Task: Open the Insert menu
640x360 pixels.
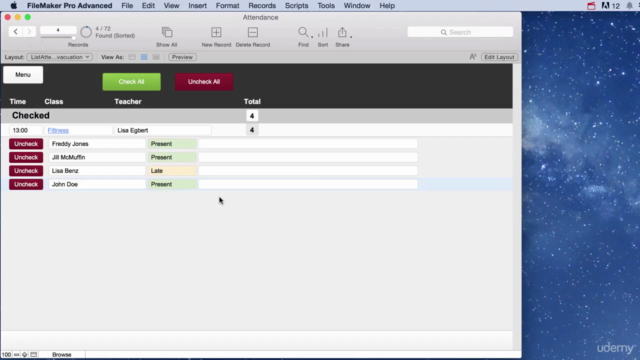Action: tap(198, 6)
